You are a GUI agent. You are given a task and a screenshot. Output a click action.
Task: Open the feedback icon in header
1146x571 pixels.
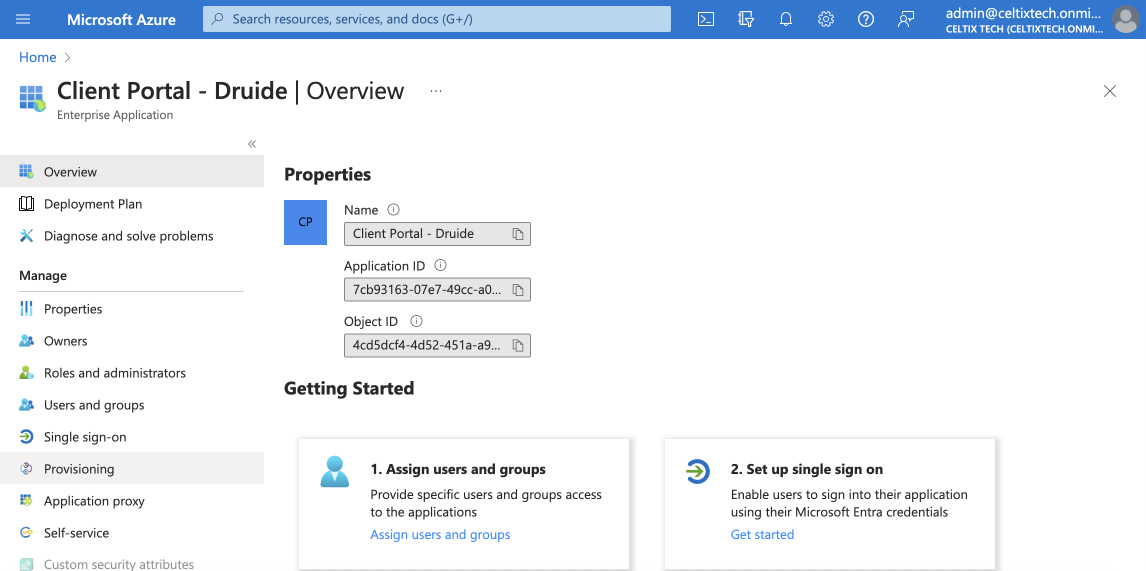906,19
